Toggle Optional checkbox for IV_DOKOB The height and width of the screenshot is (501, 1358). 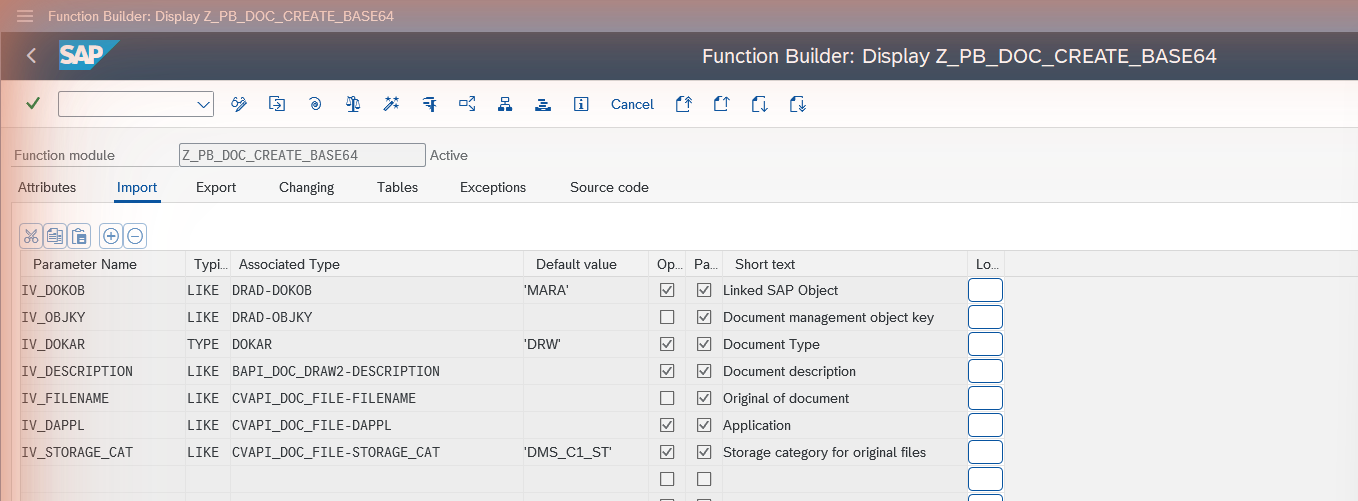(x=667, y=290)
